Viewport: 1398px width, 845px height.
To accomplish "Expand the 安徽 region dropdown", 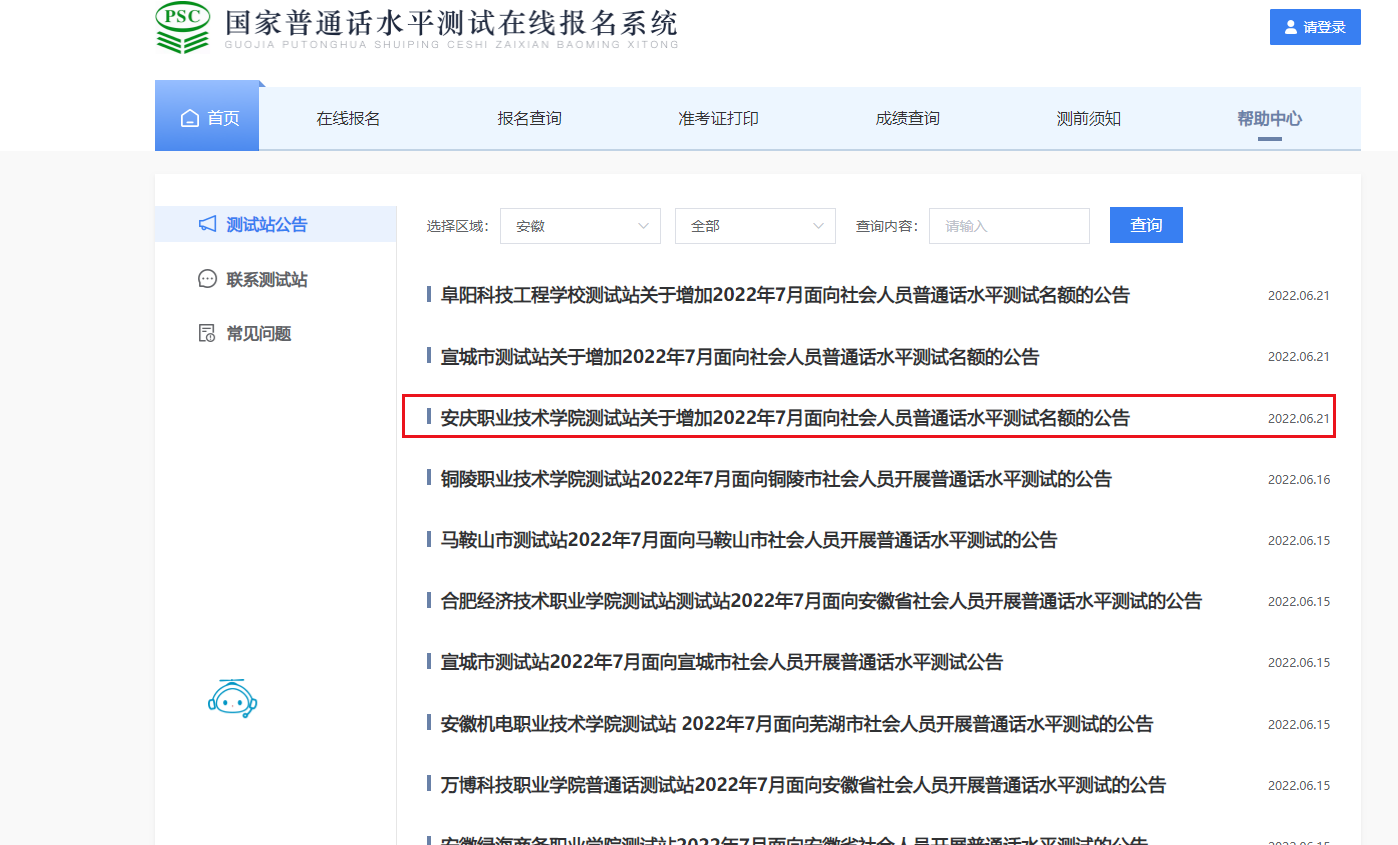I will point(580,226).
